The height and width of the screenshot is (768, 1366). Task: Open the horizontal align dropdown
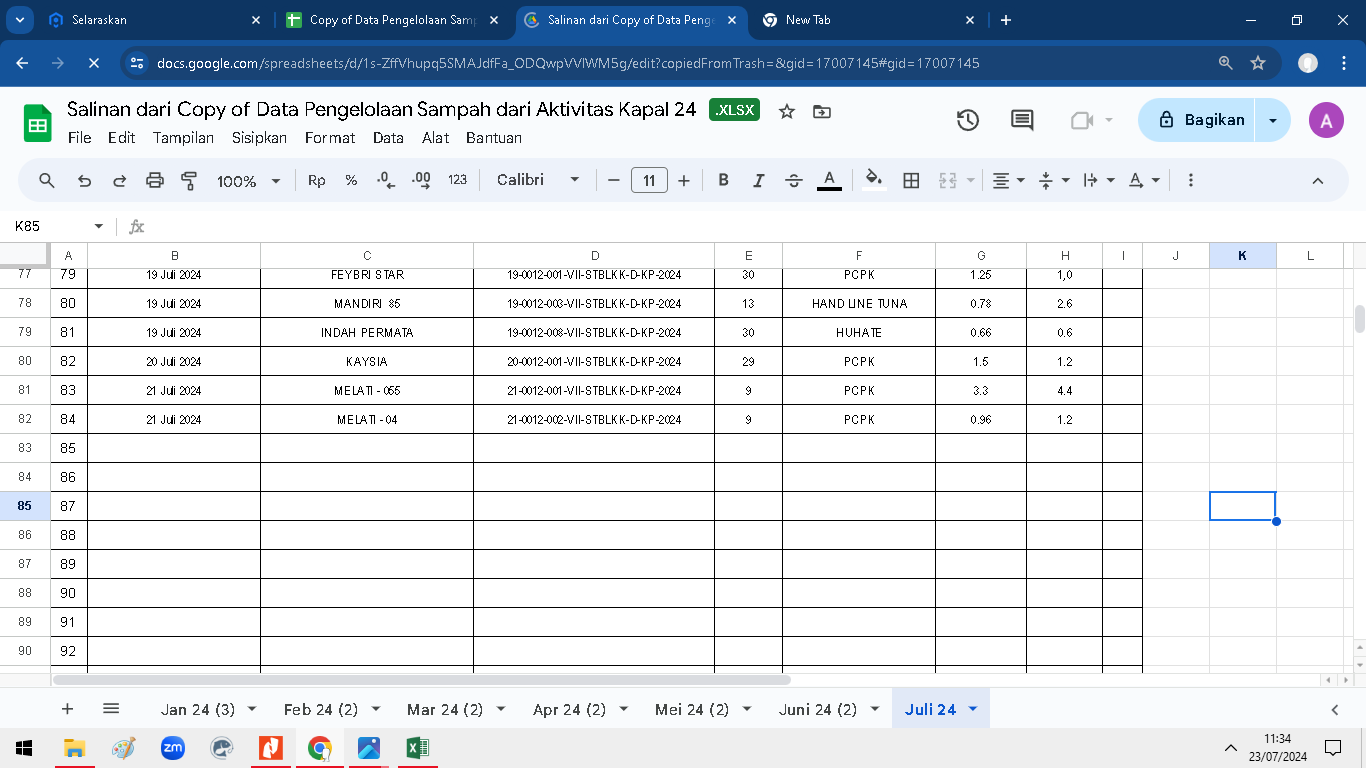tap(1008, 181)
